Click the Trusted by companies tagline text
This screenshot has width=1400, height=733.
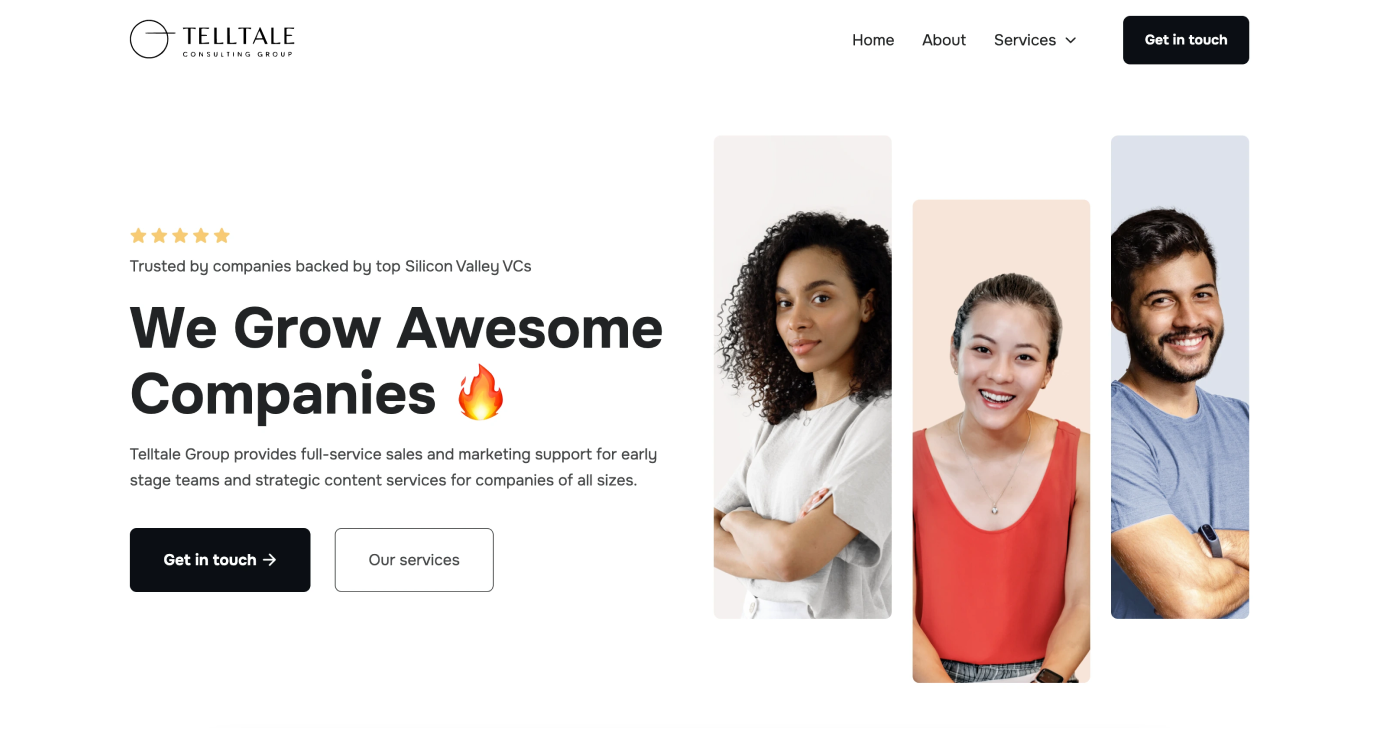click(331, 266)
